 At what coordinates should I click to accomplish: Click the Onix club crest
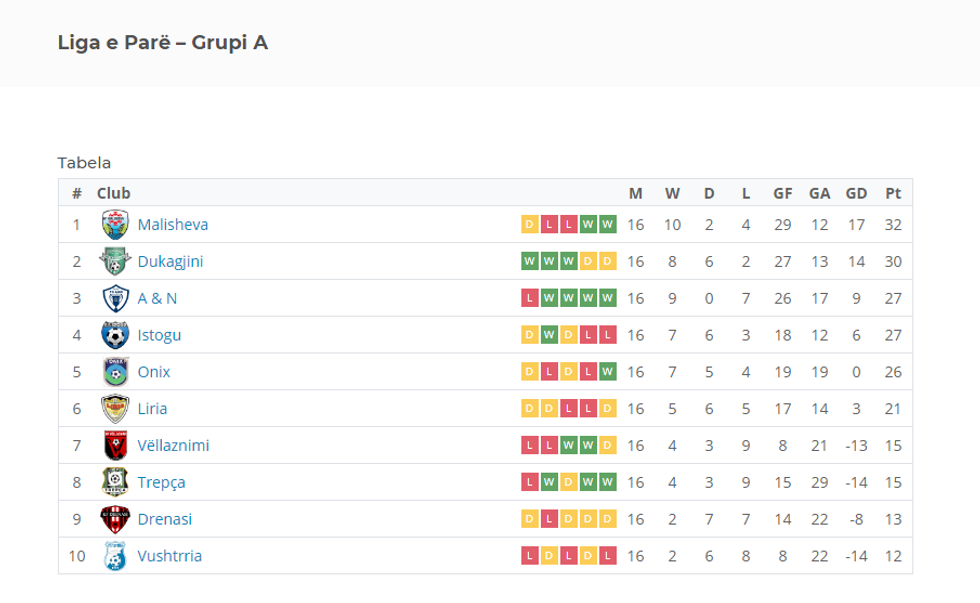click(x=116, y=372)
